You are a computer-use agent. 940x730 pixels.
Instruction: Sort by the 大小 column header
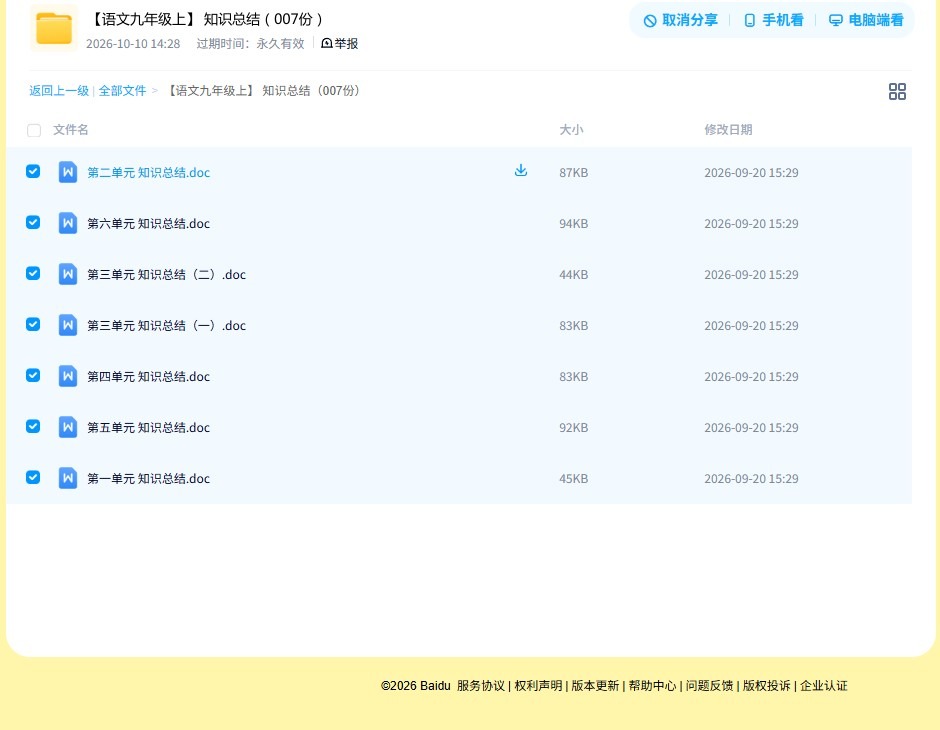571,129
